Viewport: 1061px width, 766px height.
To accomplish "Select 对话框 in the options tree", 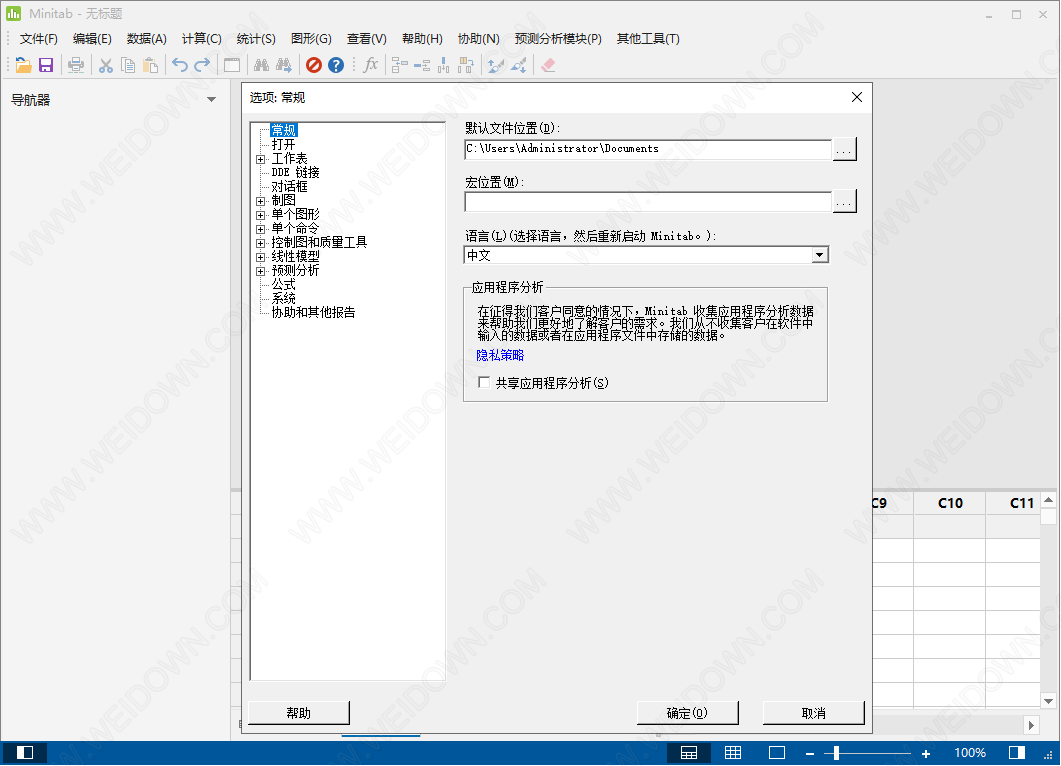I will pos(290,187).
